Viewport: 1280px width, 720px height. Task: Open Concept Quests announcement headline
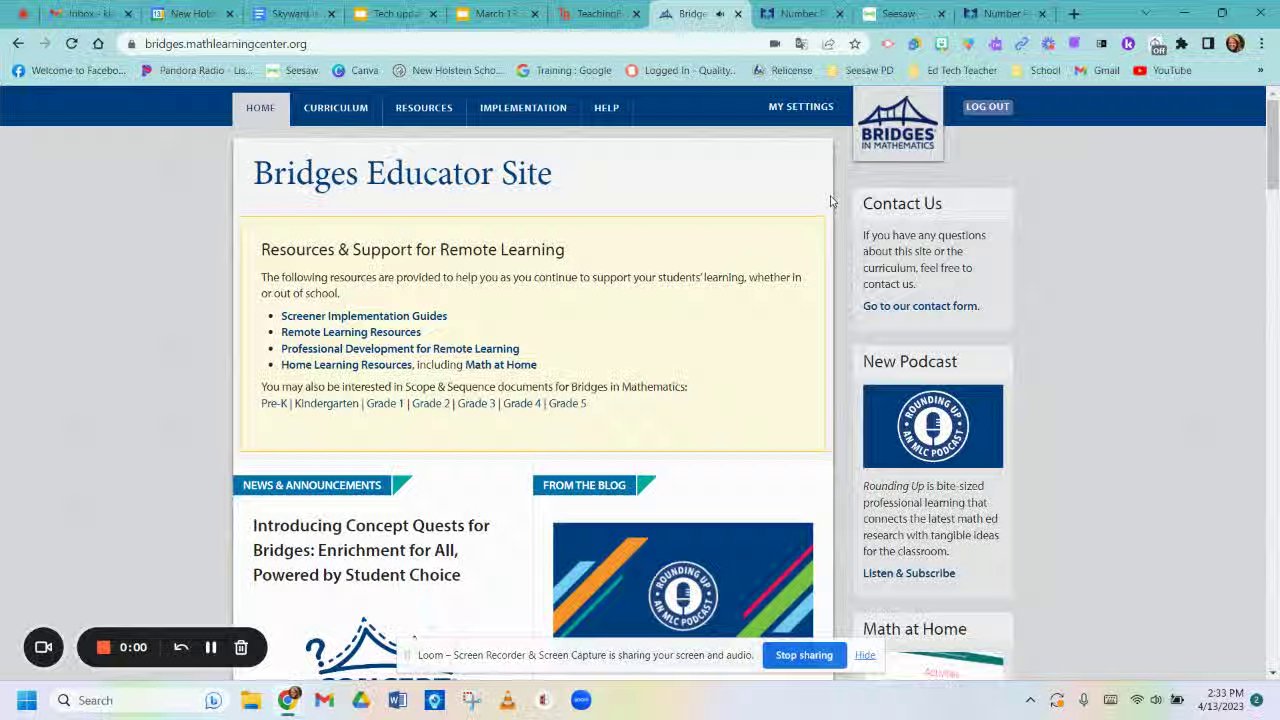point(371,550)
